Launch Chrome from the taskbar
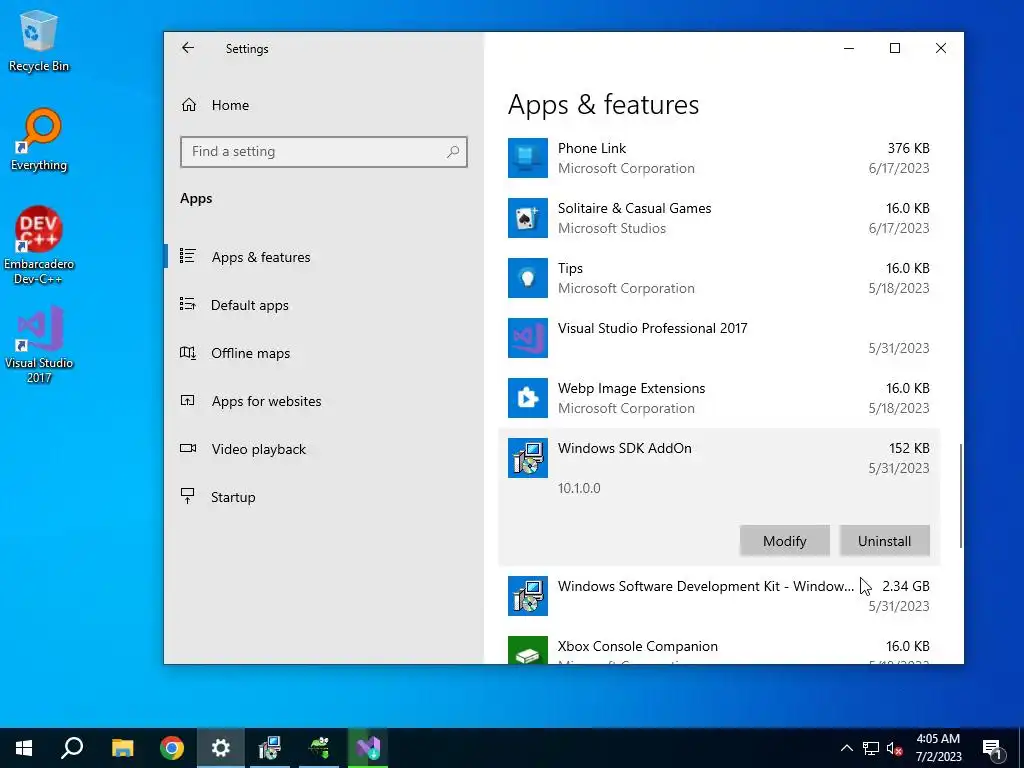Viewport: 1024px width, 768px height. pyautogui.click(x=172, y=748)
